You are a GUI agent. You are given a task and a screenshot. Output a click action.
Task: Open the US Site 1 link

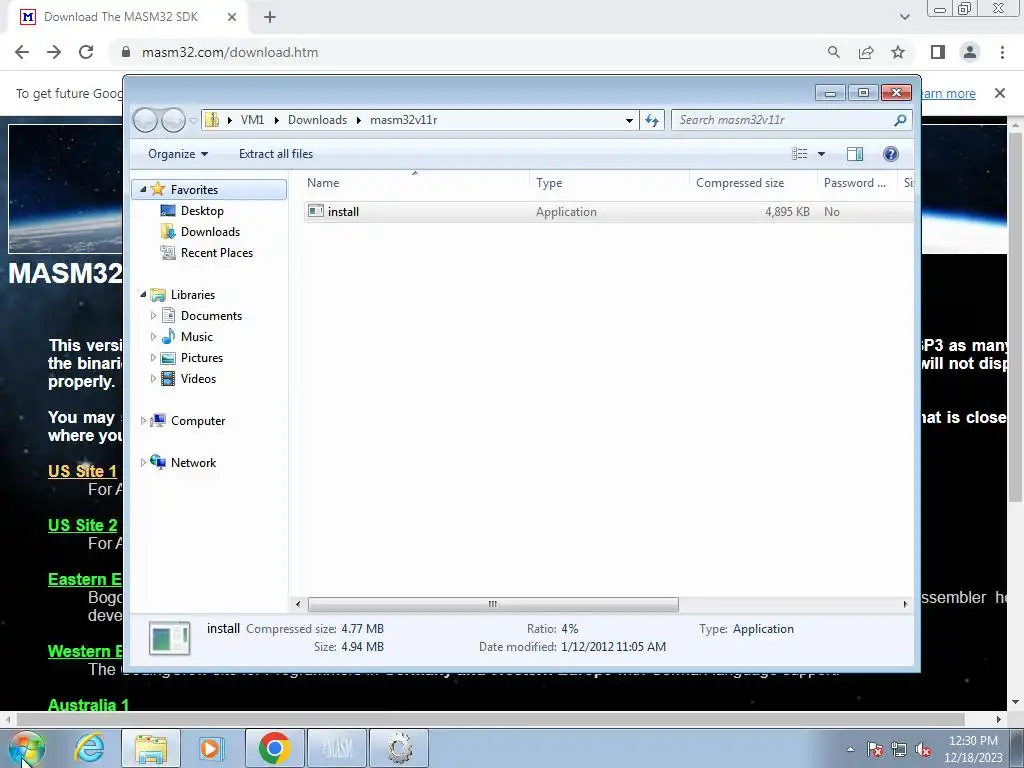(x=82, y=471)
